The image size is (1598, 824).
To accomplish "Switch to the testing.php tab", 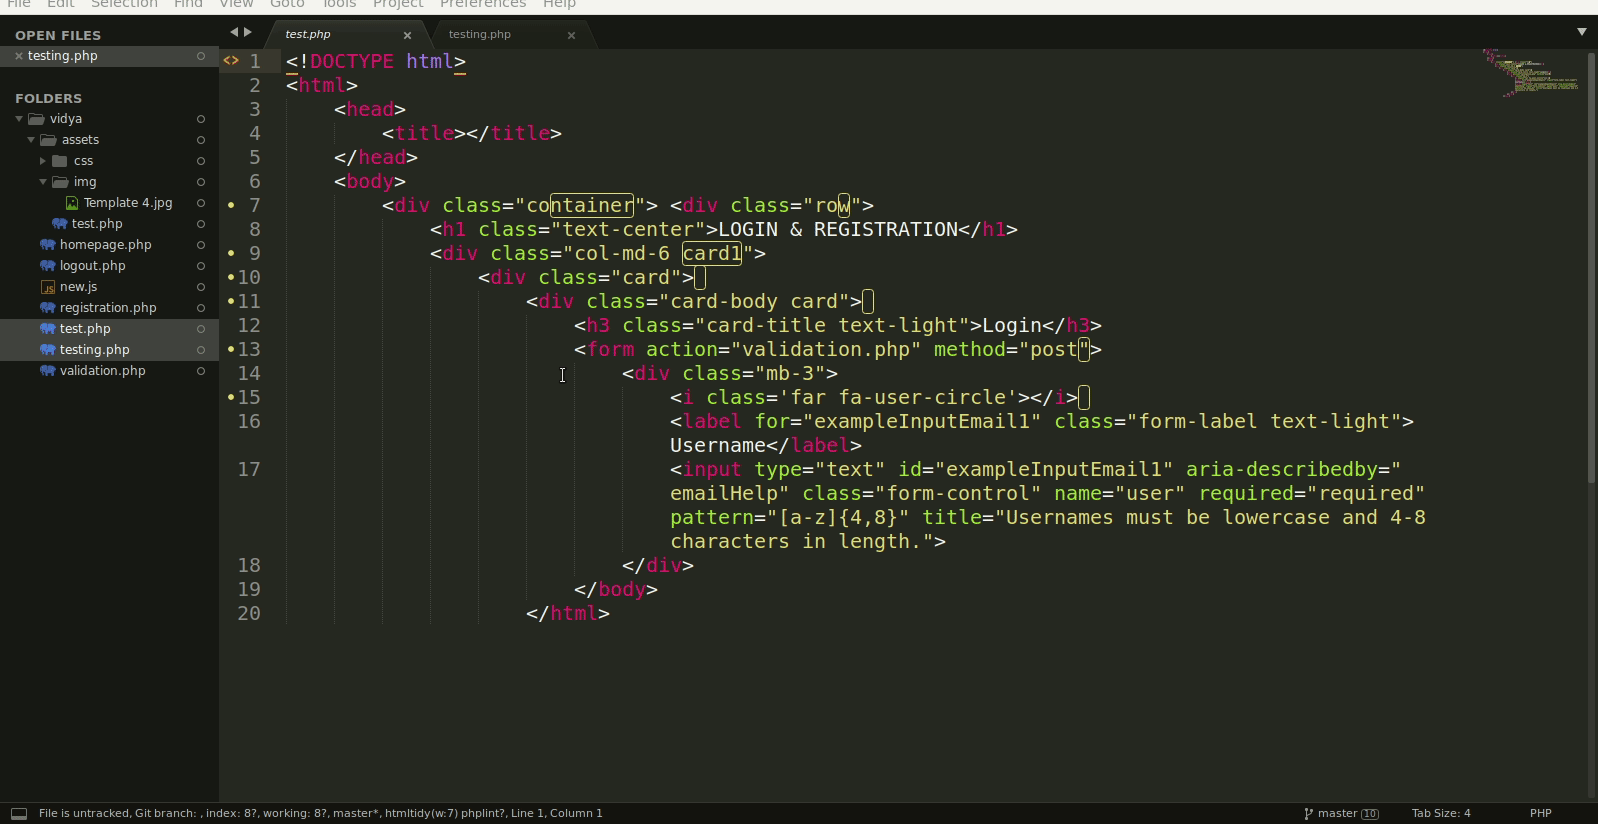I will tap(480, 34).
